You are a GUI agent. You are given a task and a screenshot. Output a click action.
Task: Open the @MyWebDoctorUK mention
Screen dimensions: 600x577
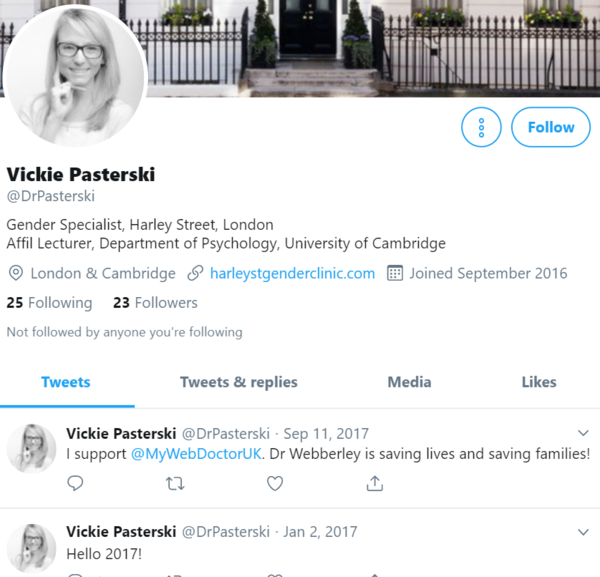pyautogui.click(x=198, y=454)
